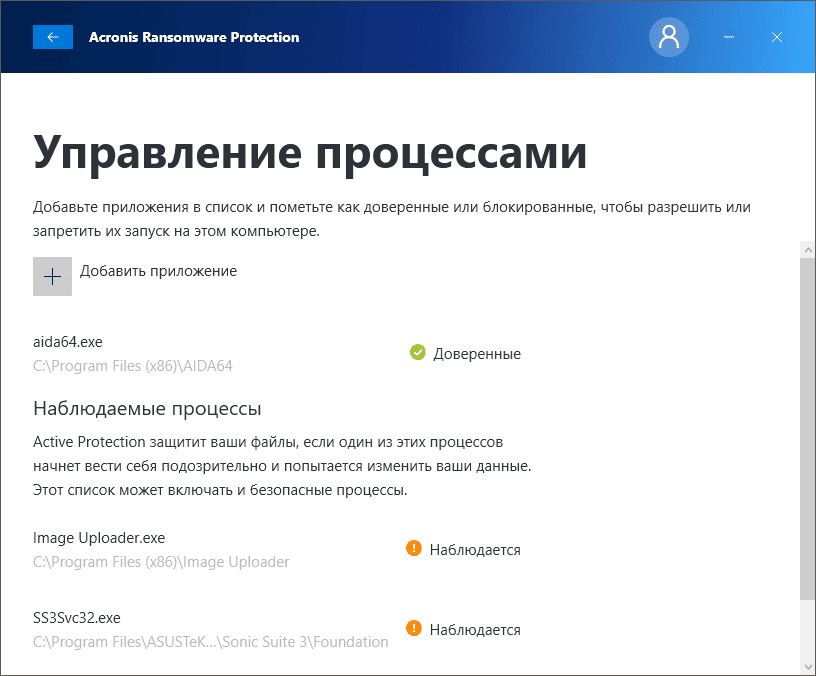This screenshot has width=816, height=676.
Task: Select the aida64.exe entry
Action: pos(68,342)
